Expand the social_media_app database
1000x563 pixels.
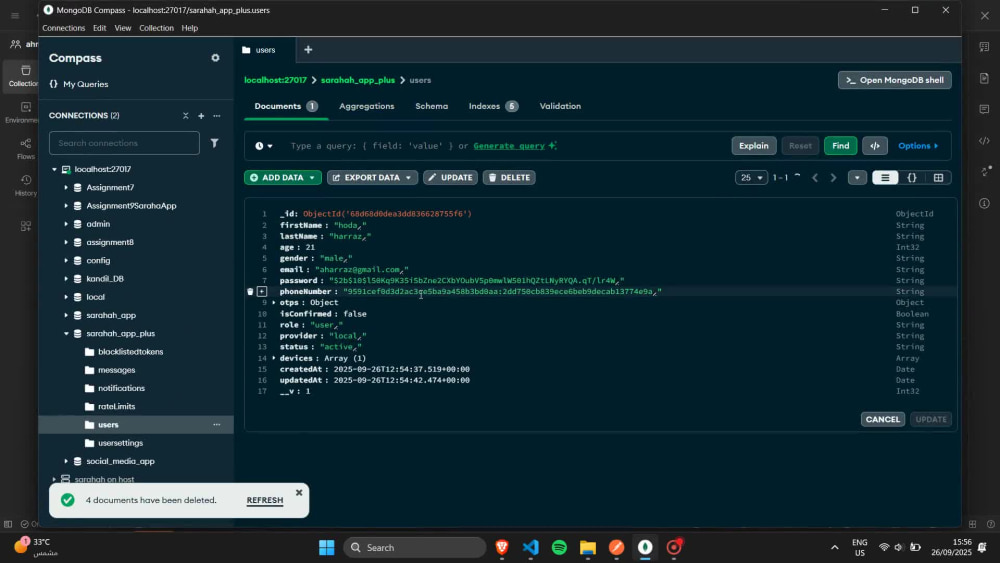(x=66, y=461)
